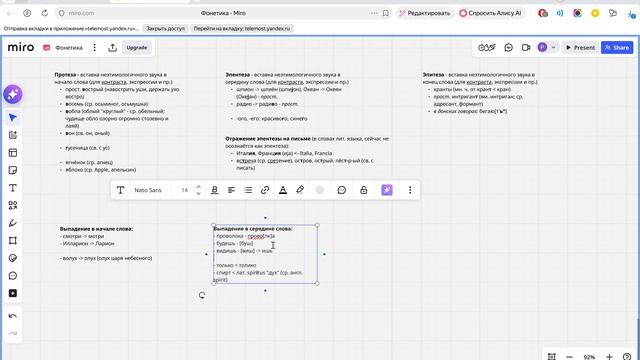640x360 pixels.
Task: Click the Выпадение в начале слова text
Action: 96,229
